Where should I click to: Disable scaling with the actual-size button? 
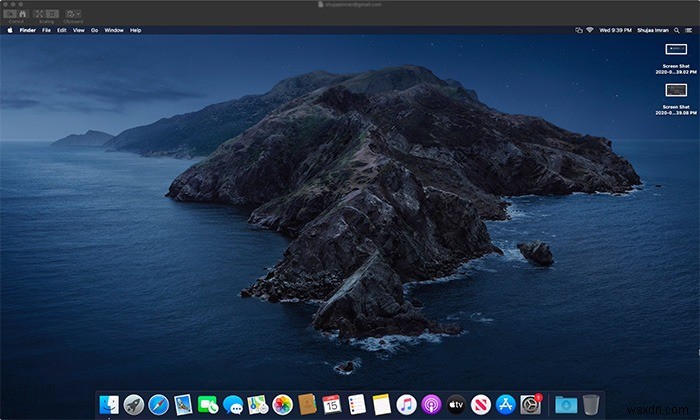coord(40,14)
